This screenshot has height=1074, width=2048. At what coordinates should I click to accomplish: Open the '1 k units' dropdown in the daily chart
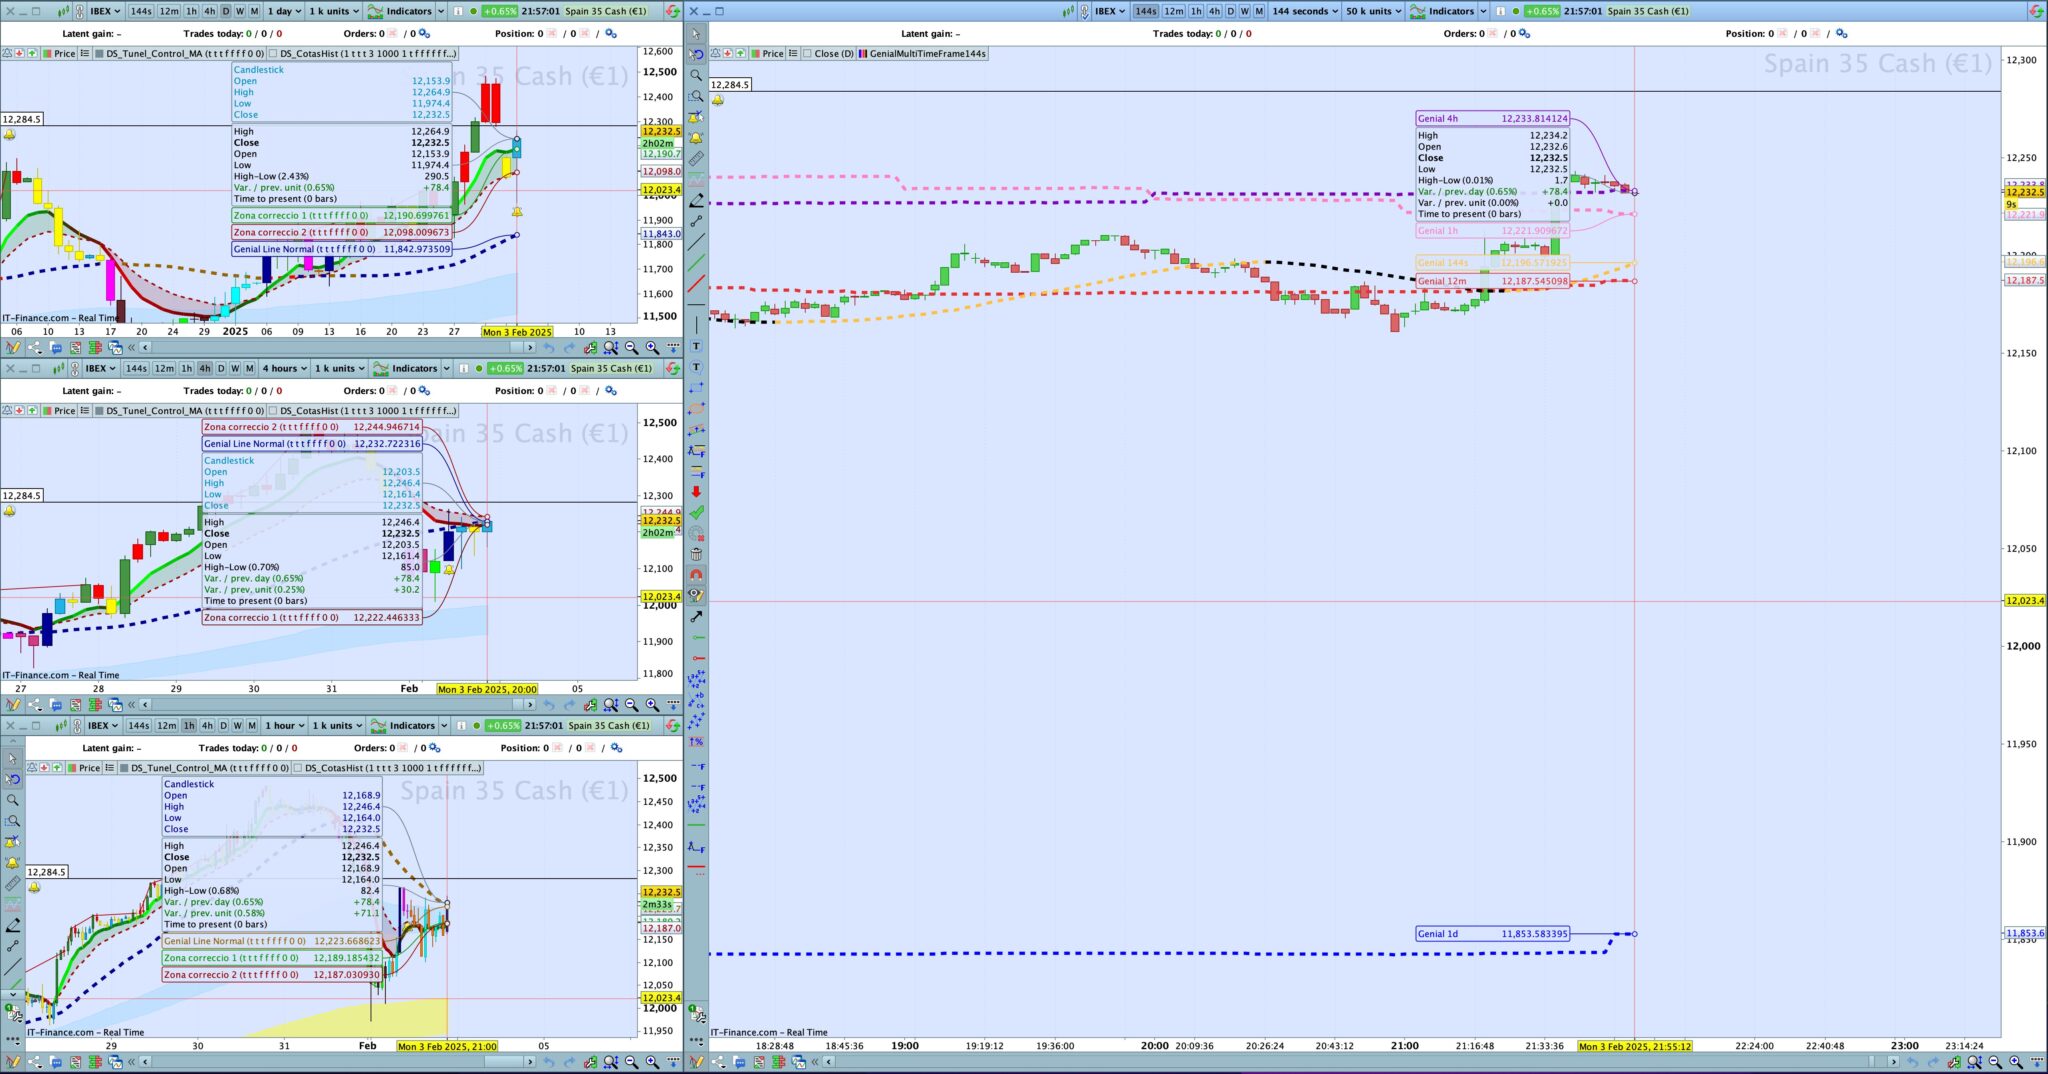(334, 11)
